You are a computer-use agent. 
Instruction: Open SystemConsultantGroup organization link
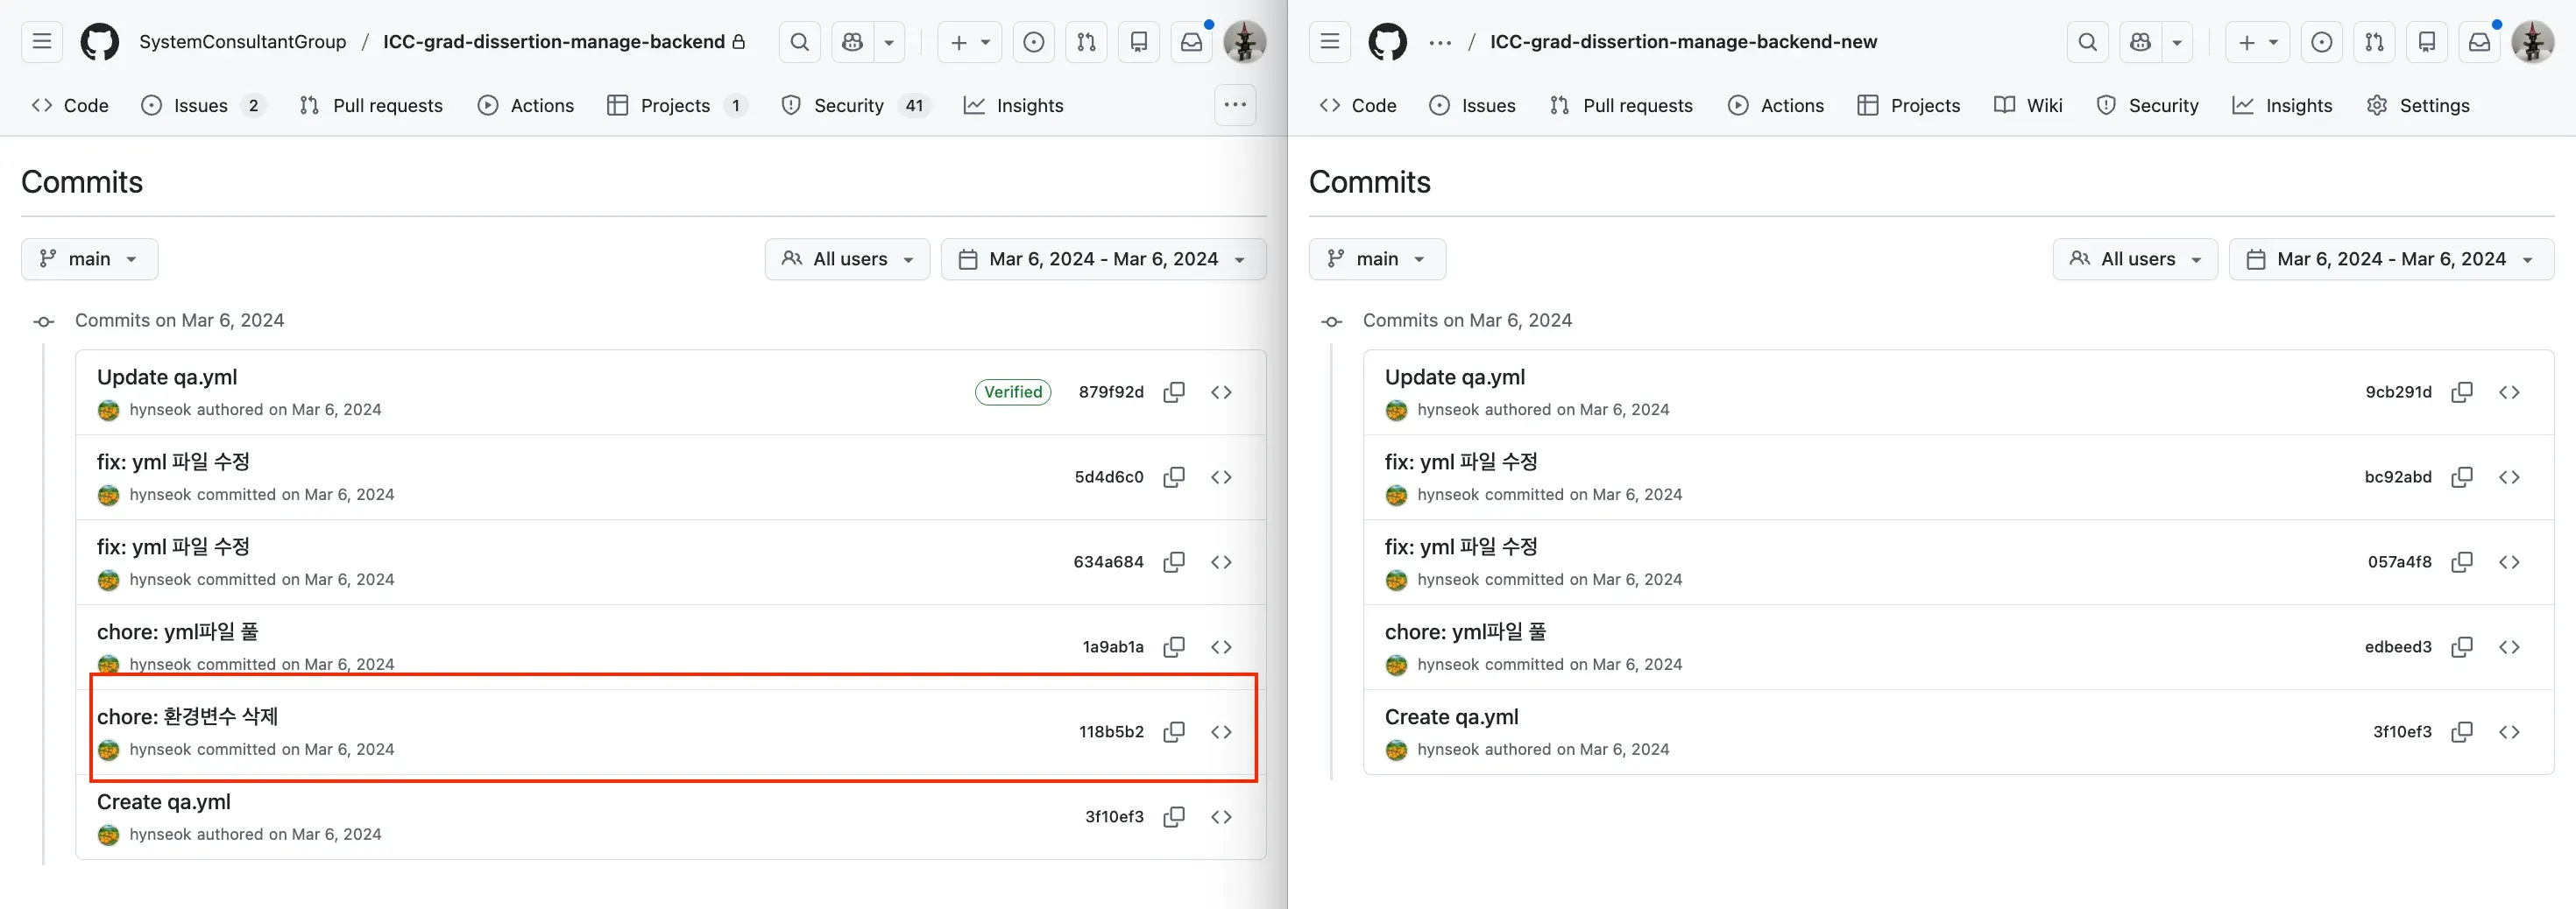point(243,42)
